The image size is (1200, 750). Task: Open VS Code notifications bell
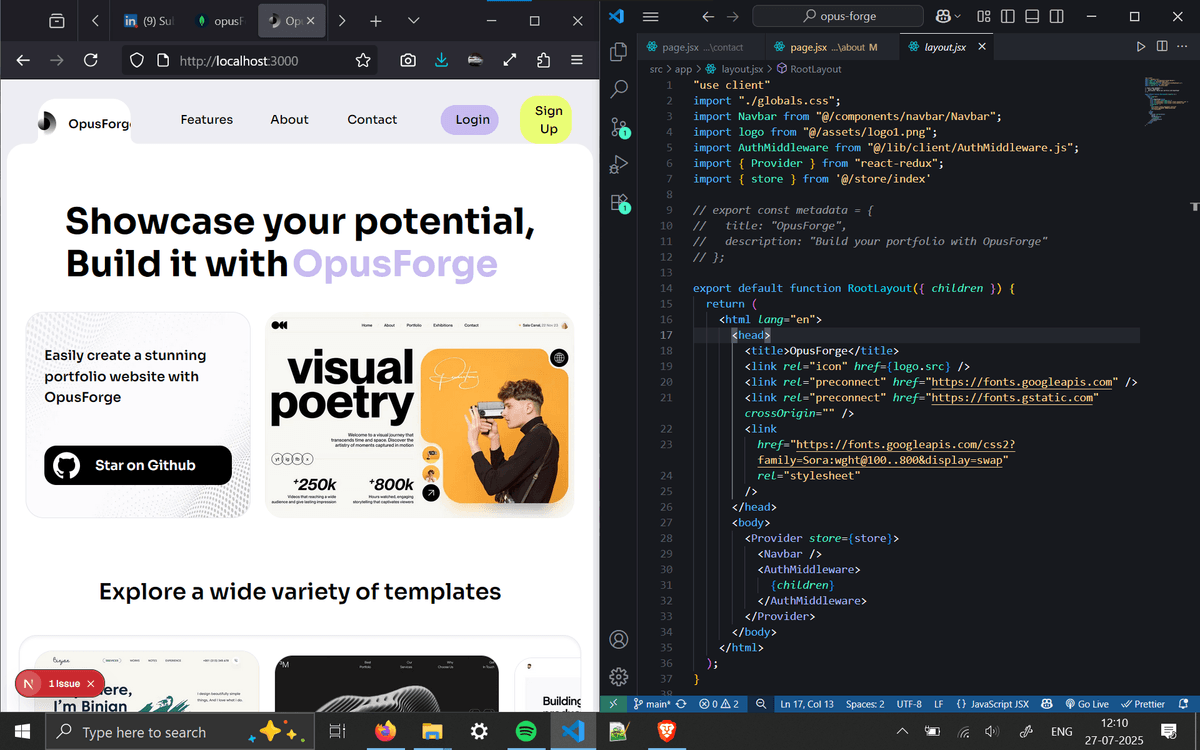(x=1182, y=704)
